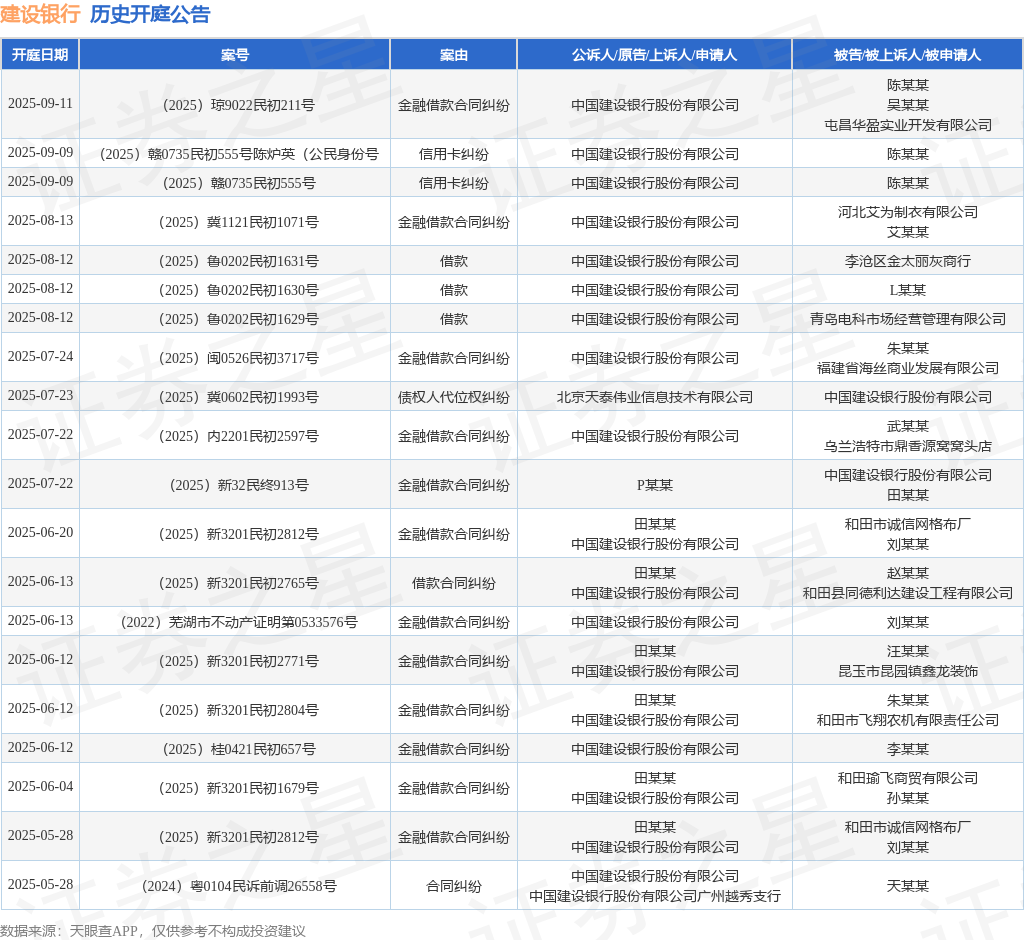Select case number (2025)闽0526民初3717号
This screenshot has width=1024, height=940.
(x=238, y=359)
